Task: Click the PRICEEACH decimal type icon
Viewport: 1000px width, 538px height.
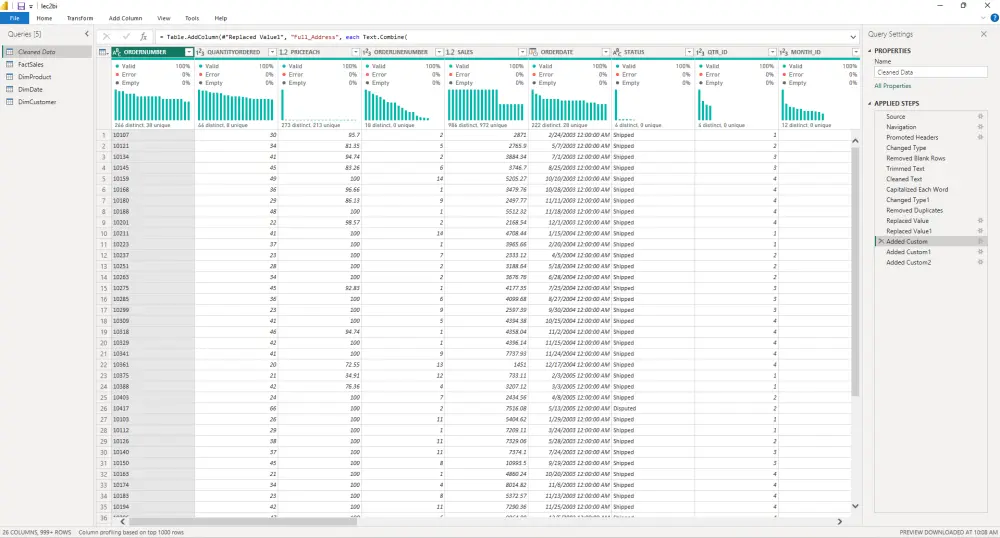Action: coord(284,52)
